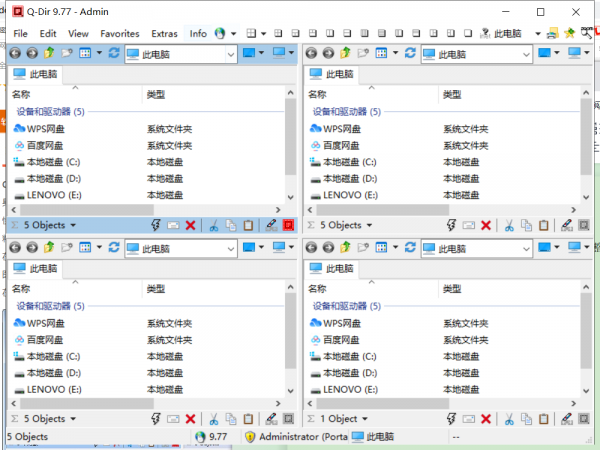
Task: Select 此电脑 tab in top-left pane
Action: [x=35, y=74]
